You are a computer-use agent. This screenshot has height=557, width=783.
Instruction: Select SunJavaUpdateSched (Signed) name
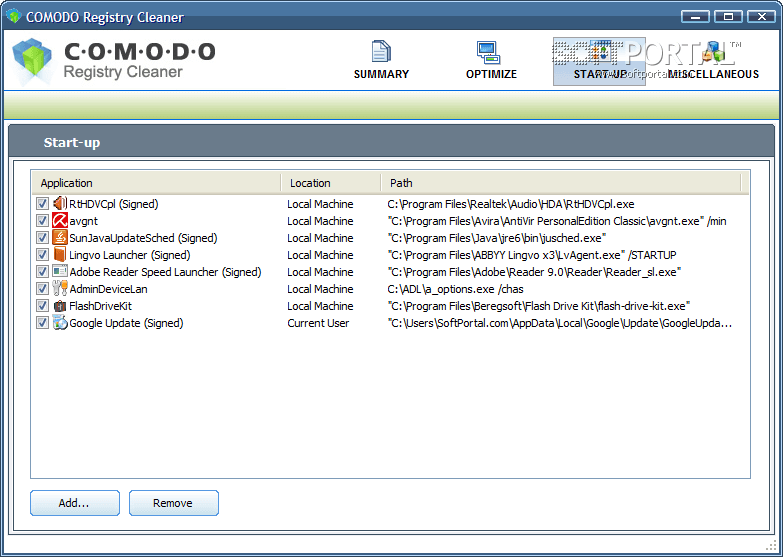point(143,238)
